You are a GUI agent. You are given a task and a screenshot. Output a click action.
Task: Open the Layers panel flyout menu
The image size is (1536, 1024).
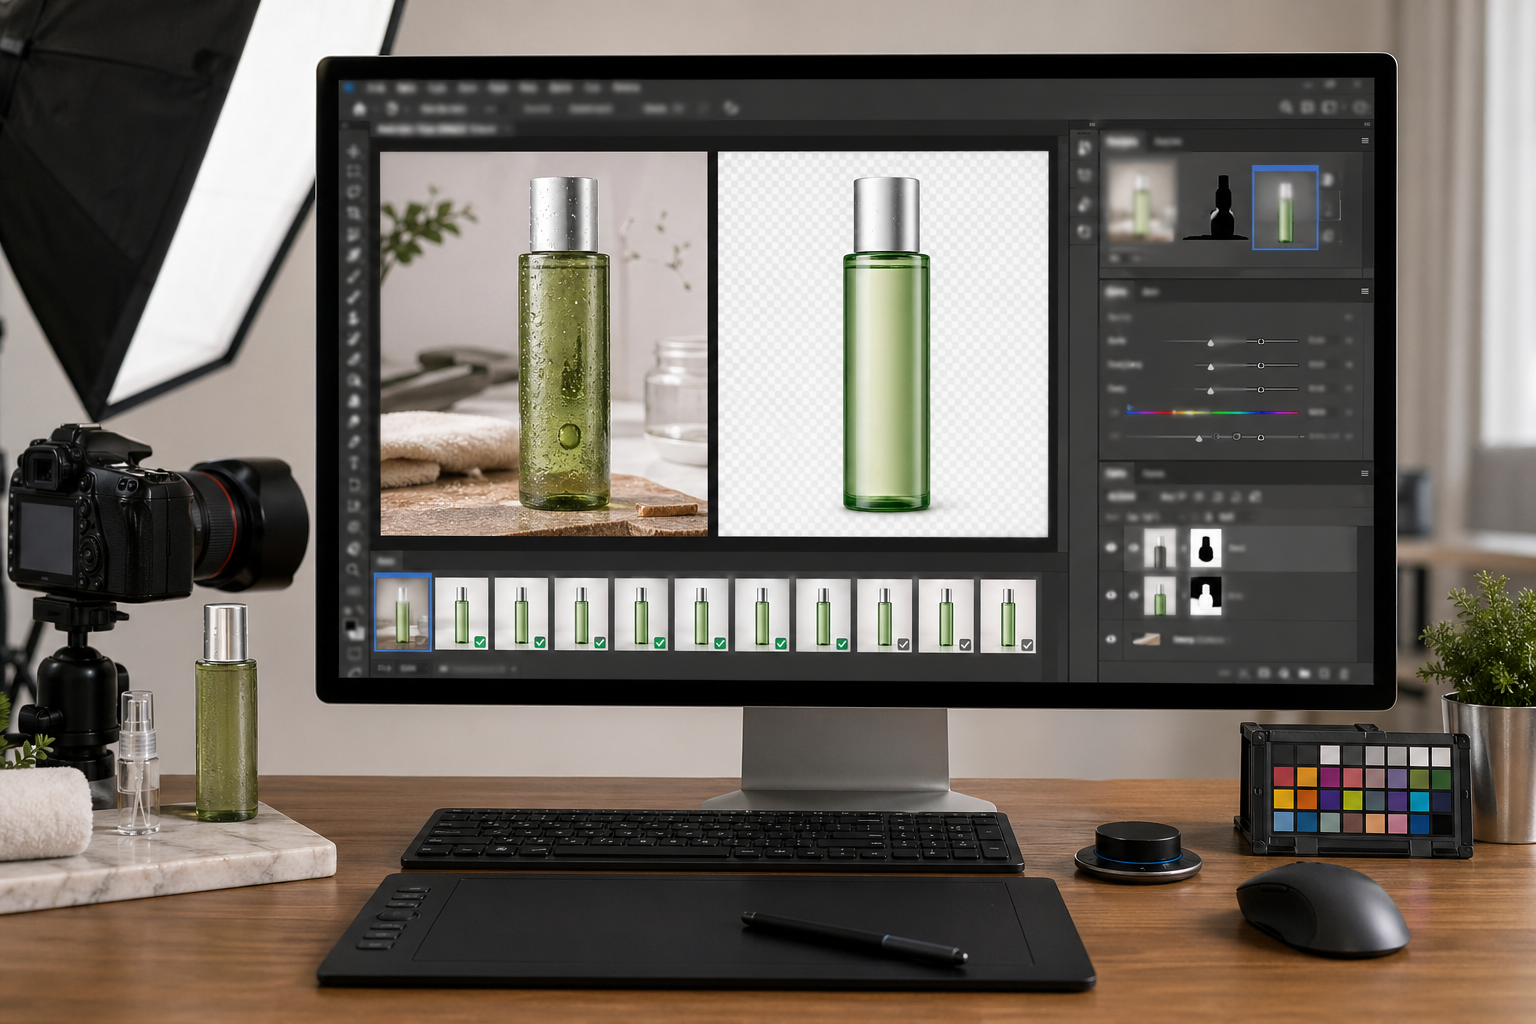pyautogui.click(x=1364, y=473)
